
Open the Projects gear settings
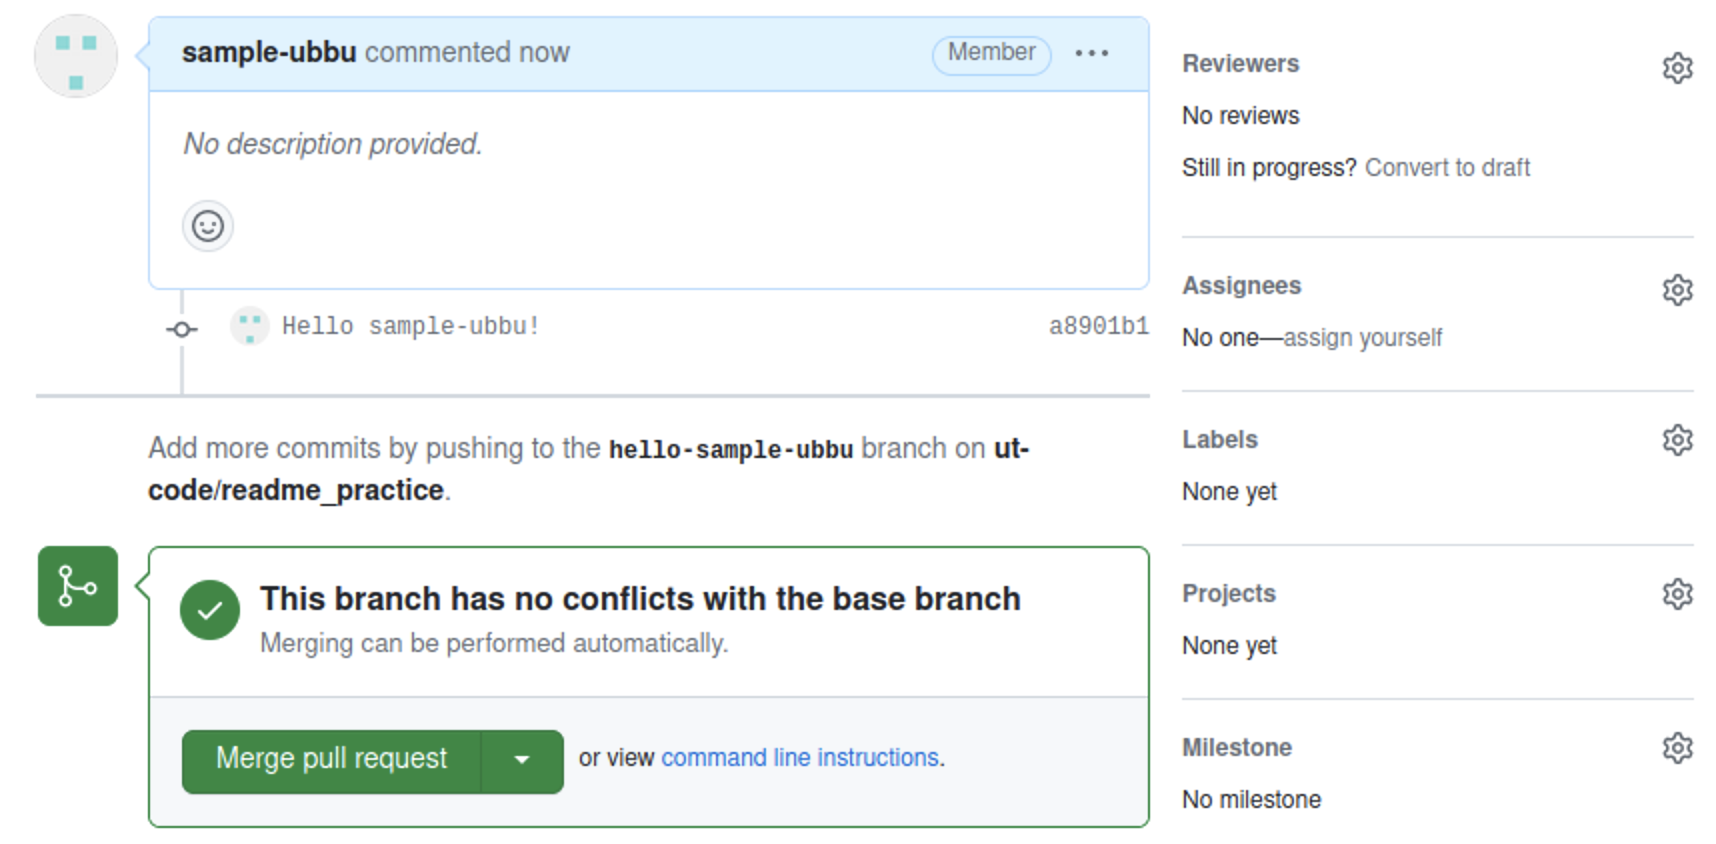[1677, 593]
